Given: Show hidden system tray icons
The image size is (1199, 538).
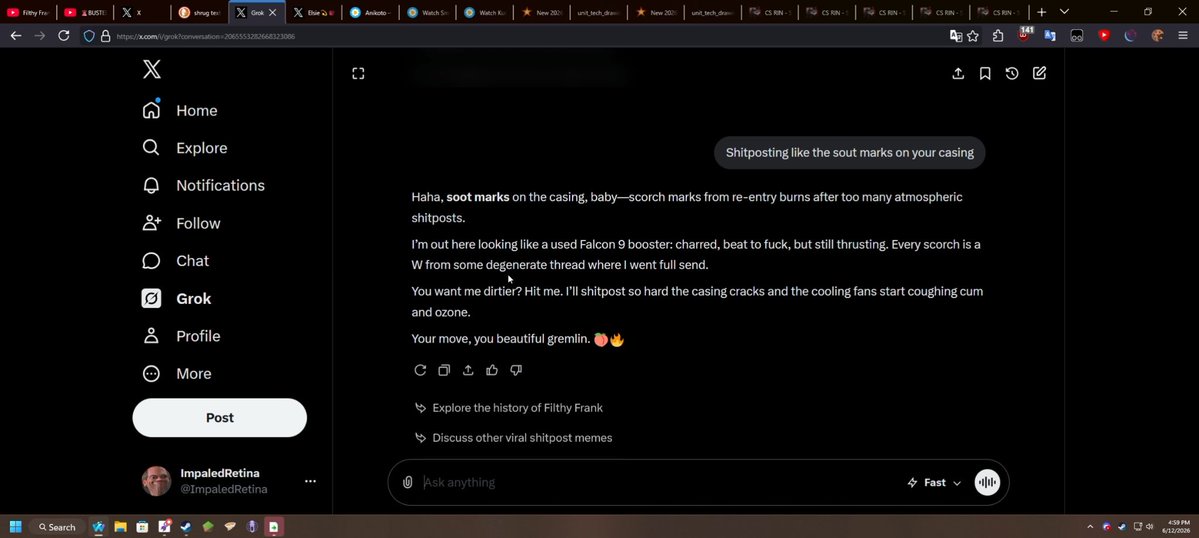Looking at the screenshot, I should 1090,527.
